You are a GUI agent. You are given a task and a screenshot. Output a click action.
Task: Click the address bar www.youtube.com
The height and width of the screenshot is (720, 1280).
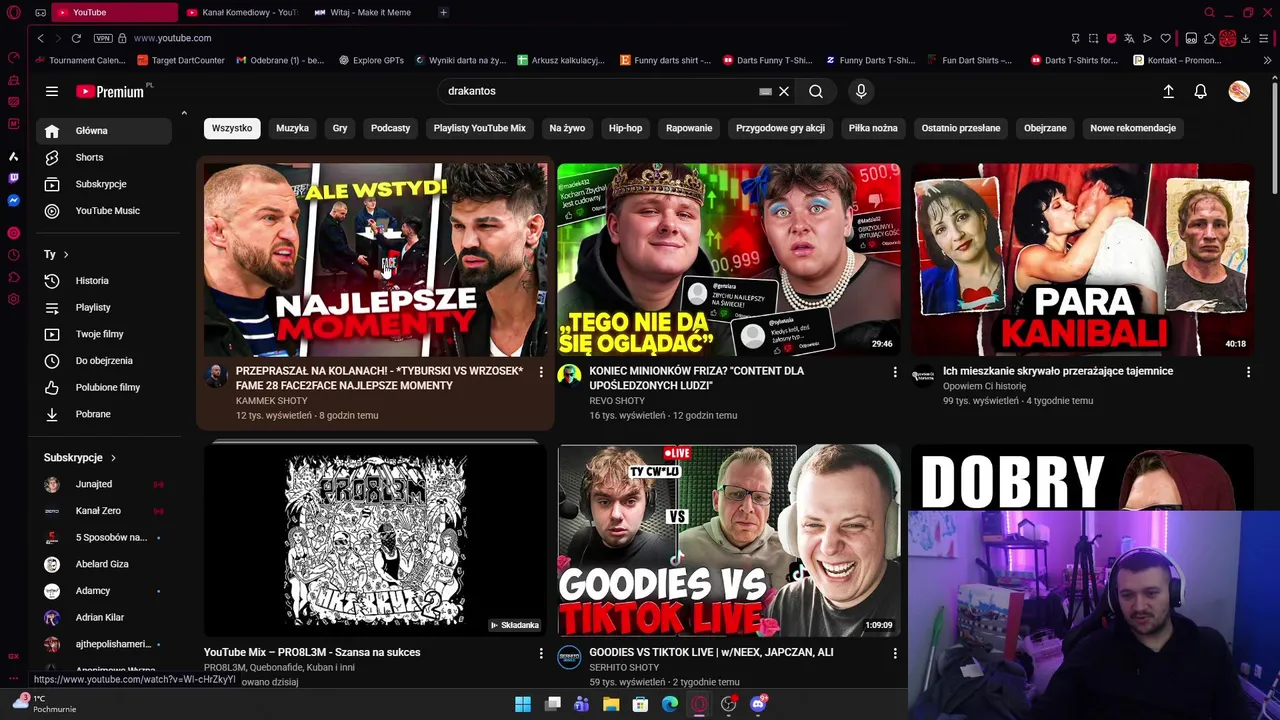click(x=172, y=38)
